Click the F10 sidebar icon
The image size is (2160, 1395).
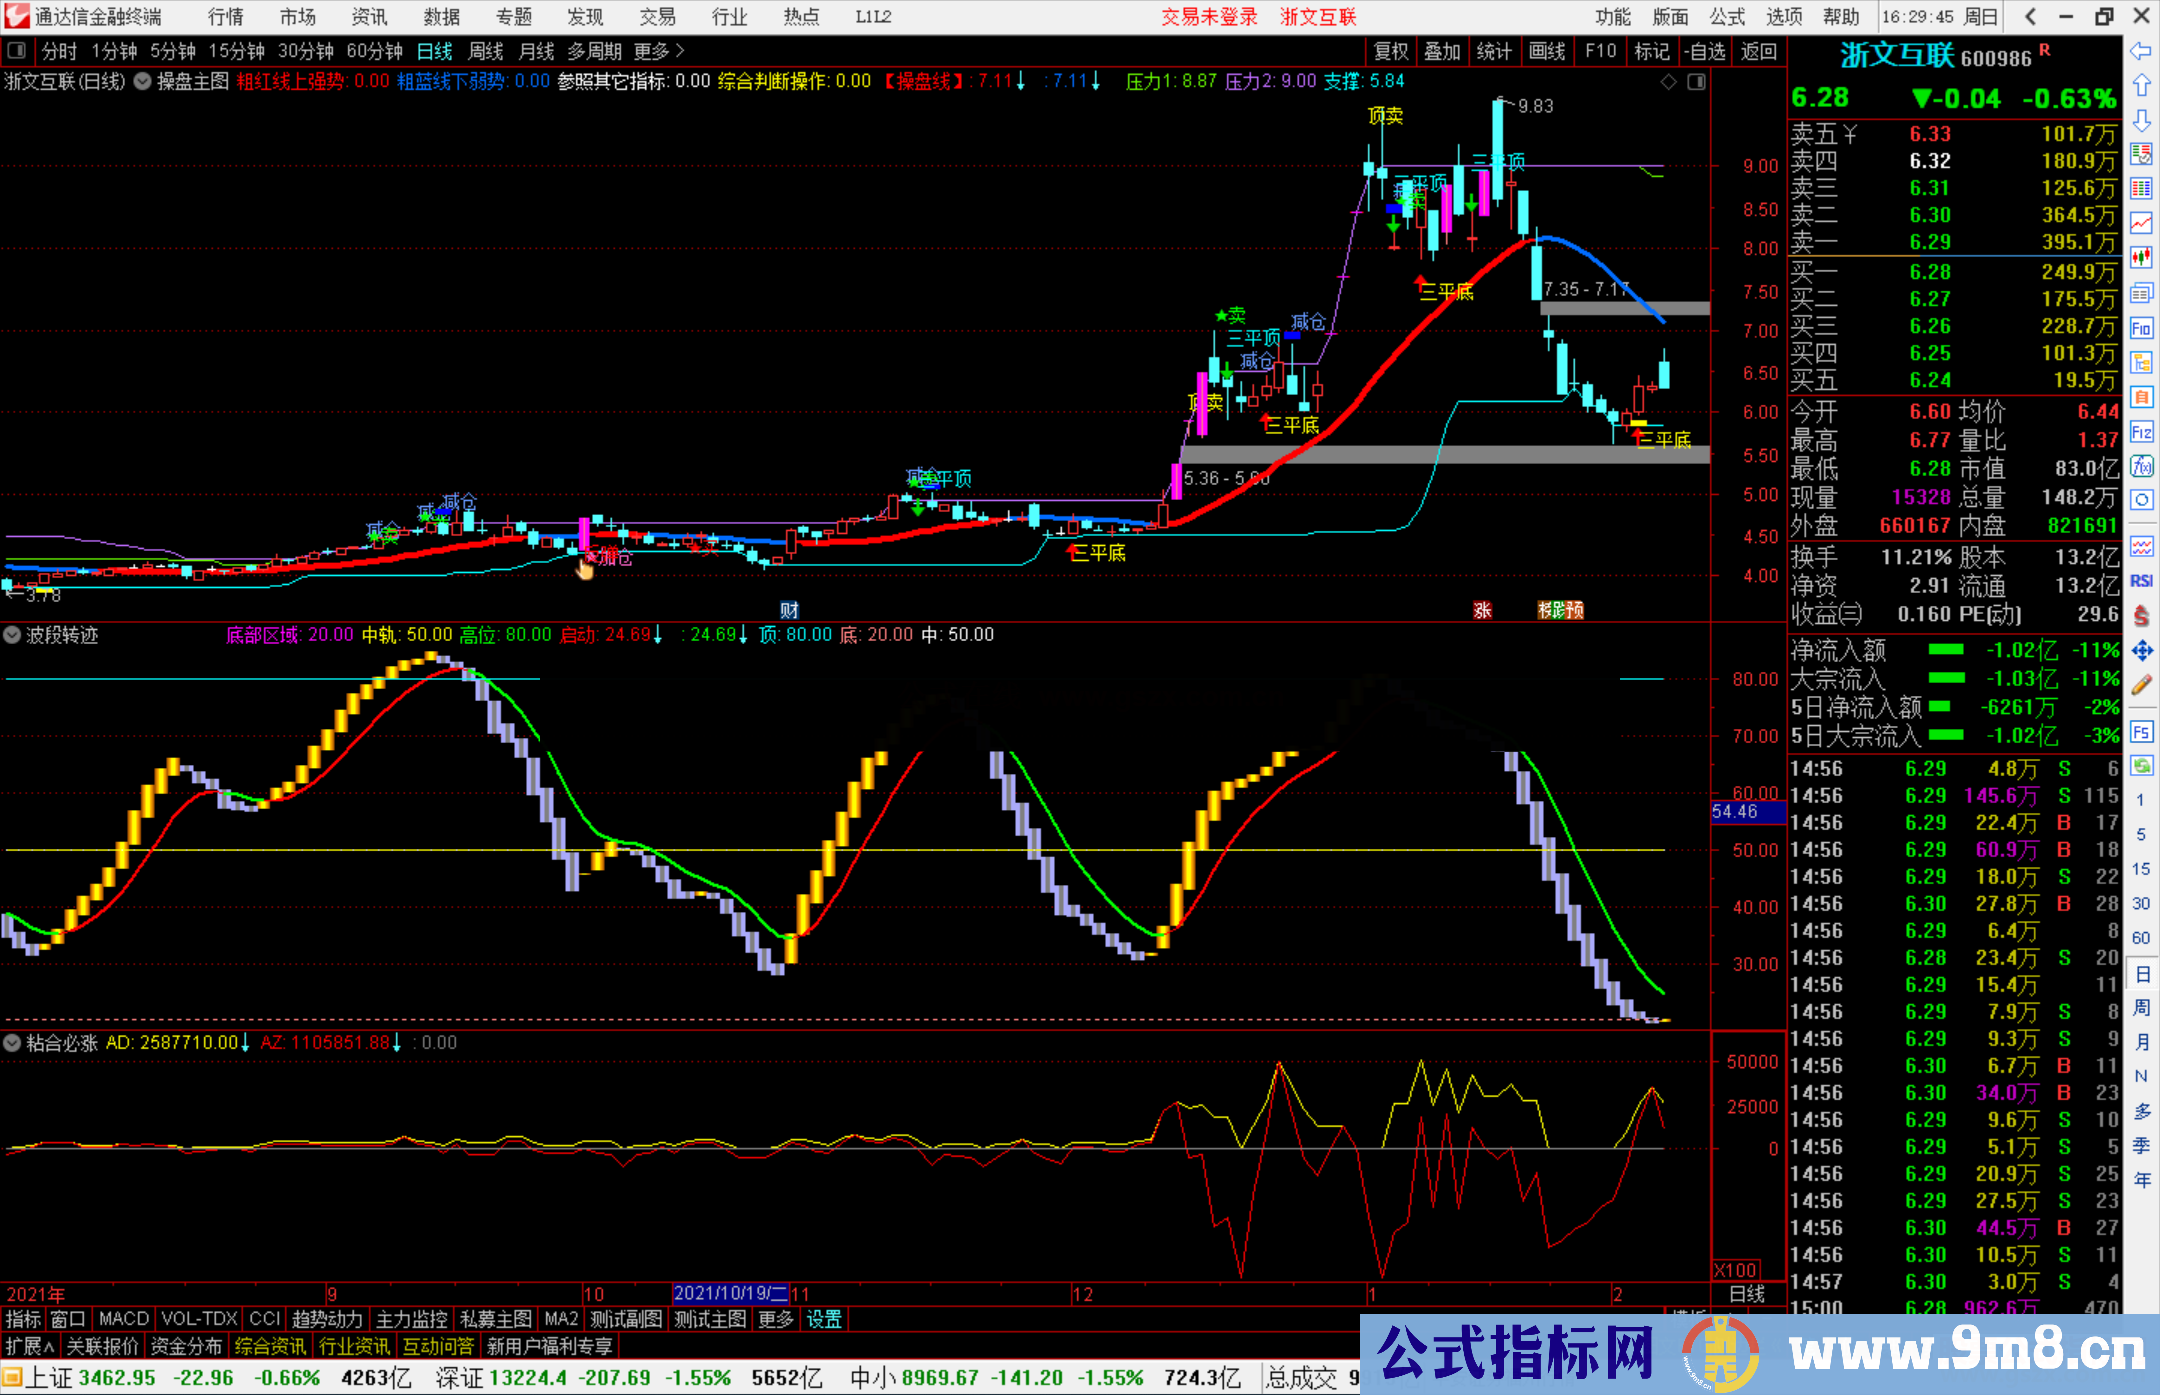click(x=2141, y=328)
